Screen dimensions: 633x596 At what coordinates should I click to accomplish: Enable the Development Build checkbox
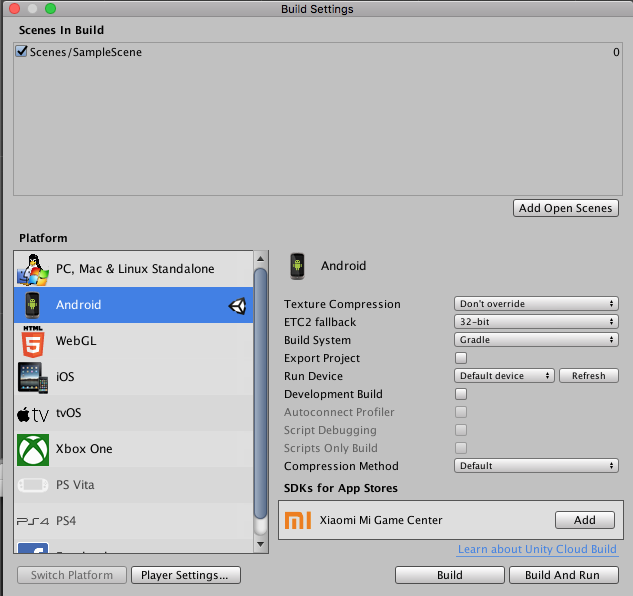pos(461,394)
